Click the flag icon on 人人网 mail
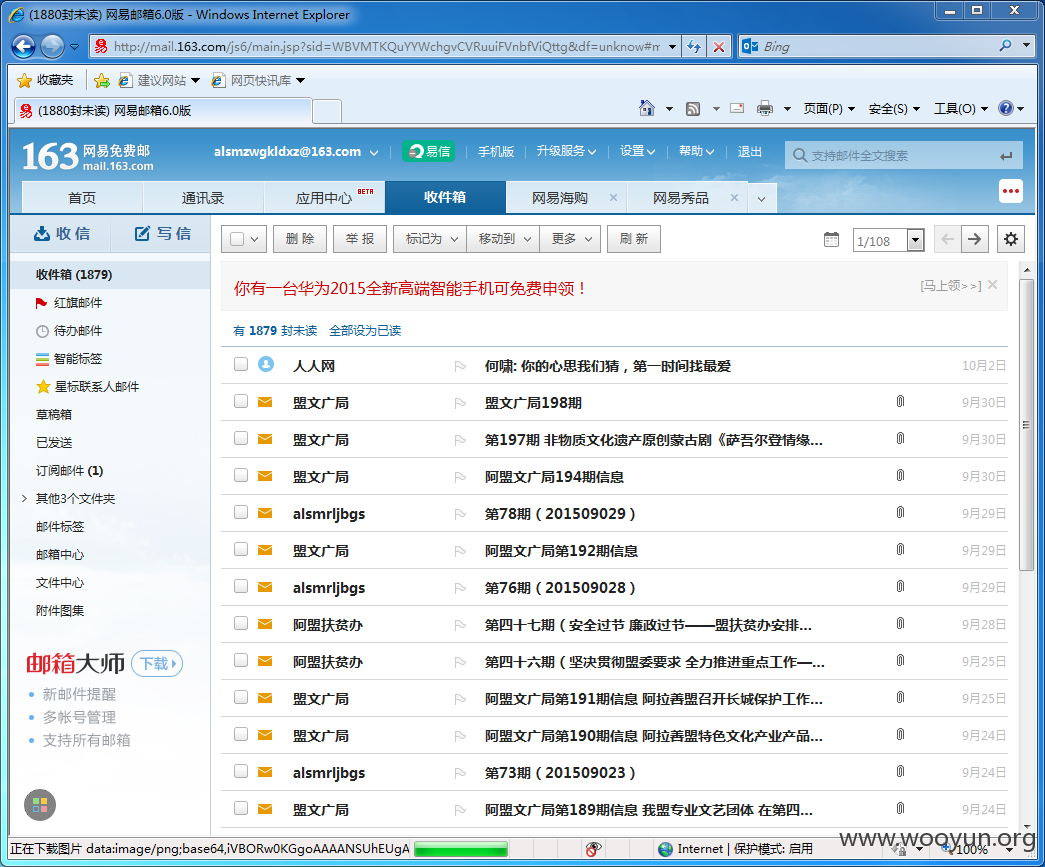The image size is (1045, 867). click(x=460, y=366)
